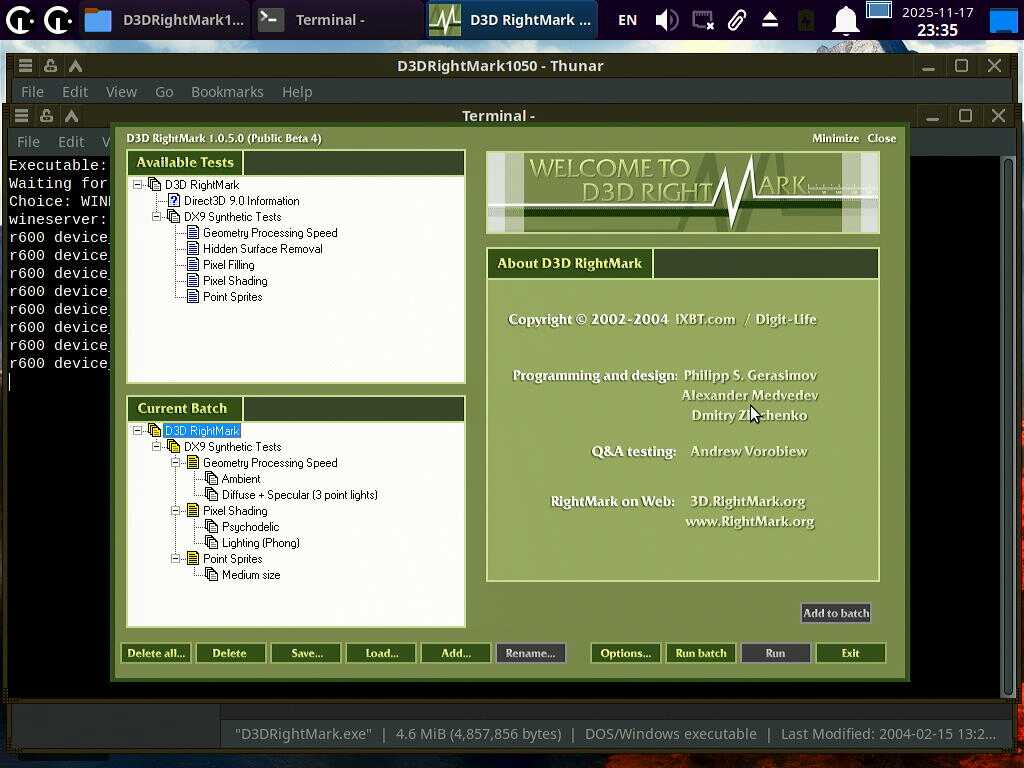Select Pixel Filling test
This screenshot has height=768, width=1024.
229,264
